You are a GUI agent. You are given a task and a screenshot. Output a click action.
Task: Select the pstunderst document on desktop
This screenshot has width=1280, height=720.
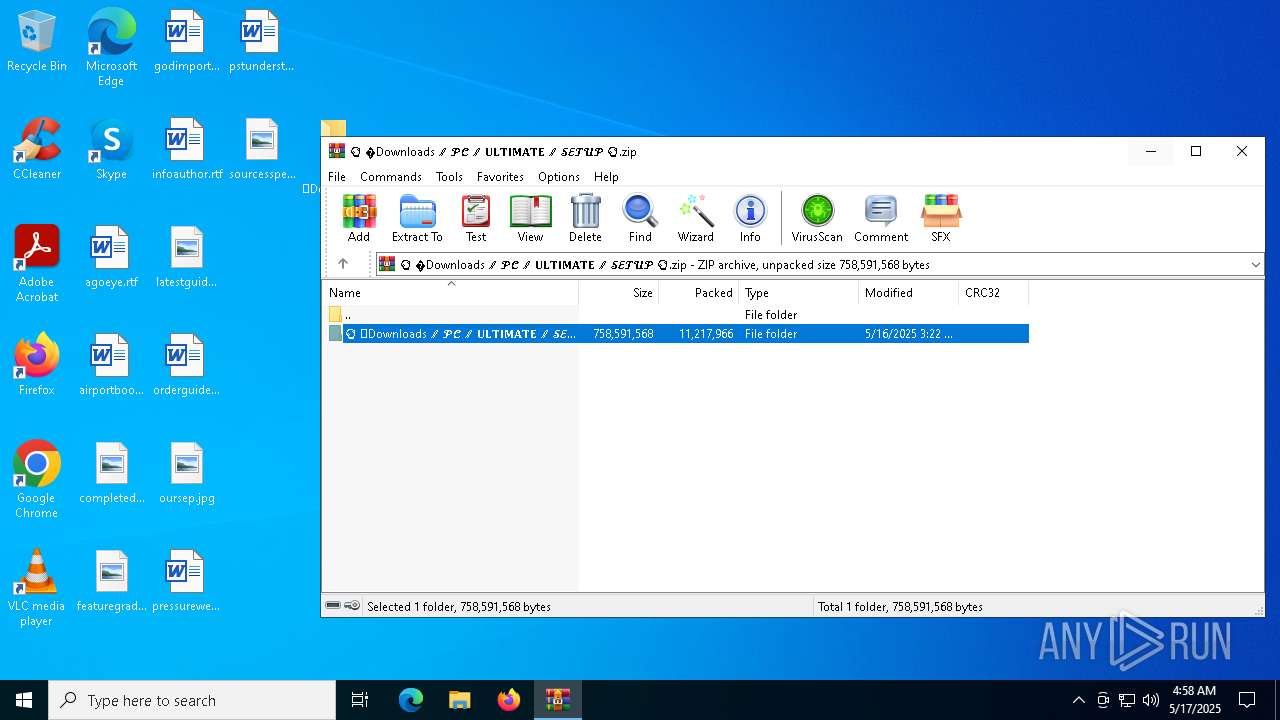tap(261, 42)
